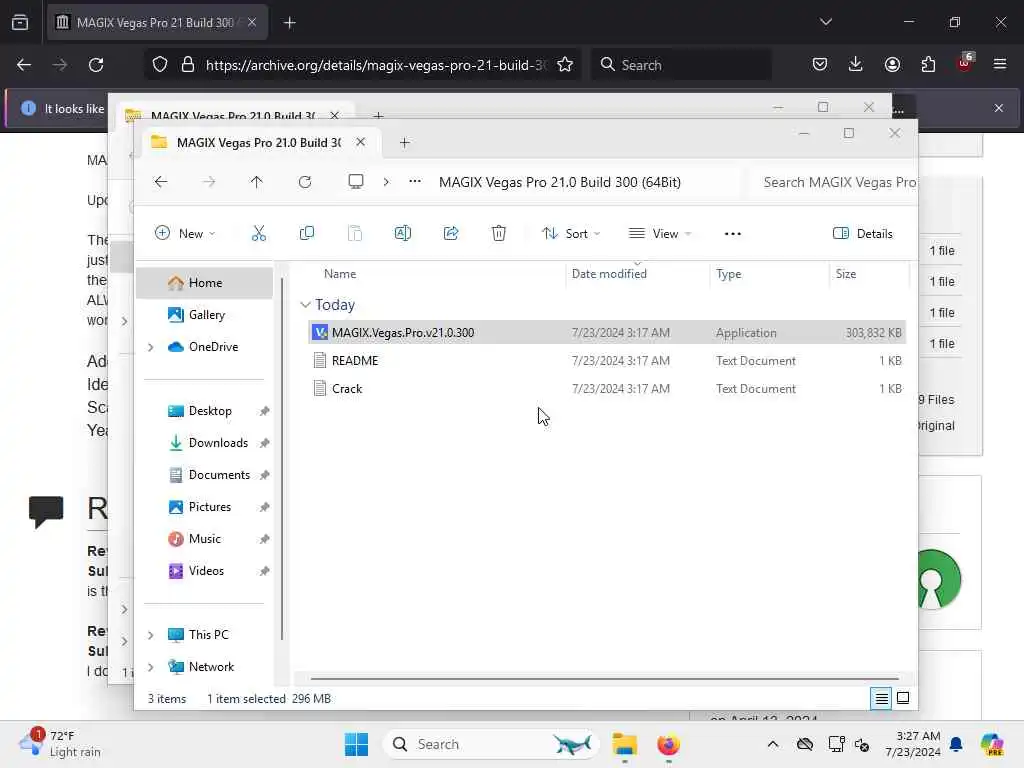Open a new Firefox tab

coord(289,23)
